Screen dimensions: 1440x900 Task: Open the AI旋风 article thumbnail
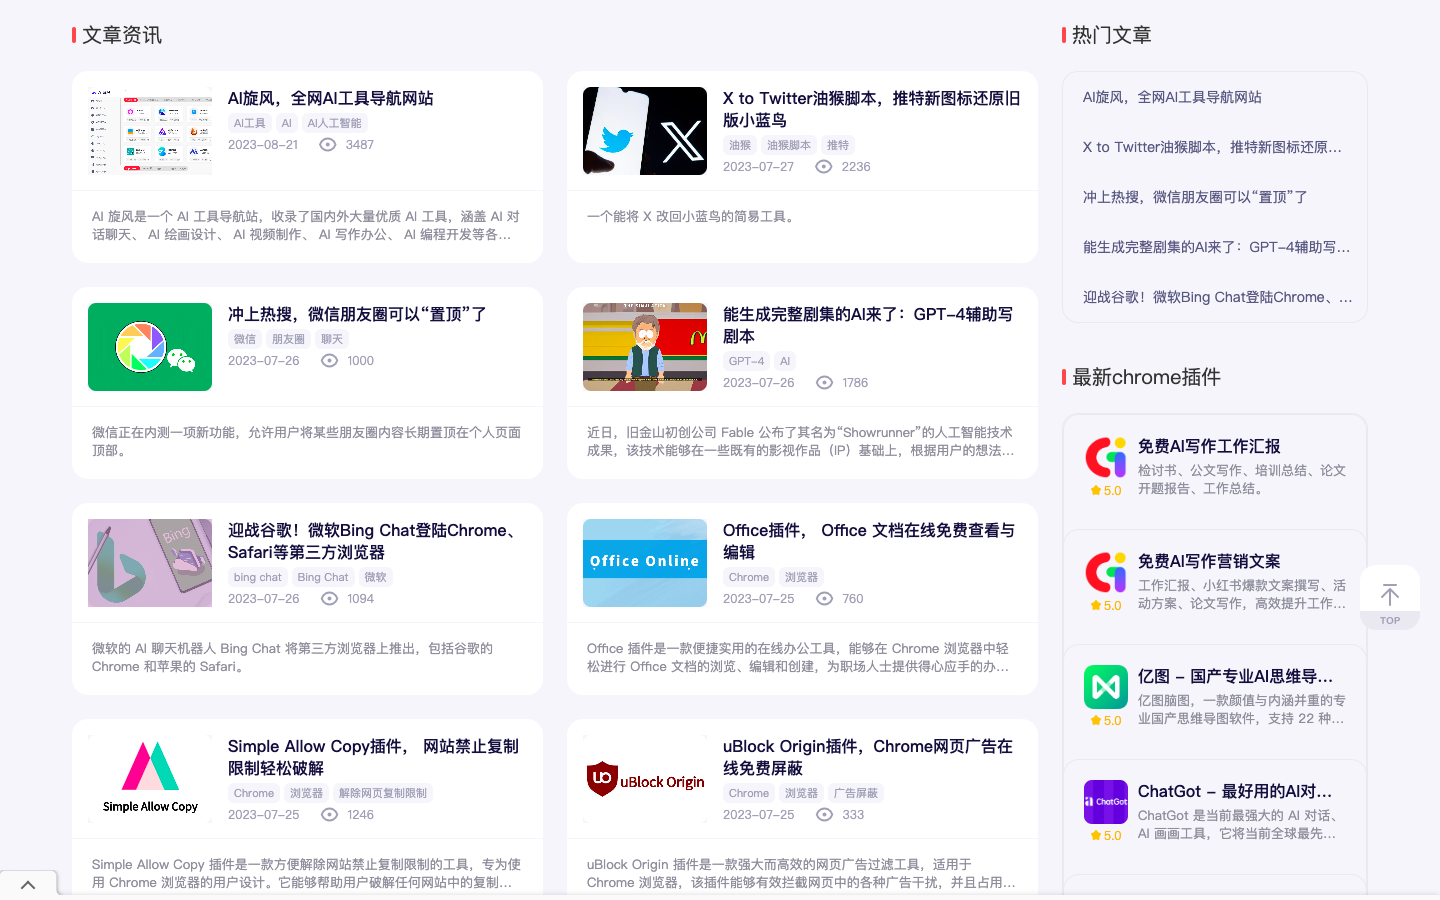pos(150,131)
